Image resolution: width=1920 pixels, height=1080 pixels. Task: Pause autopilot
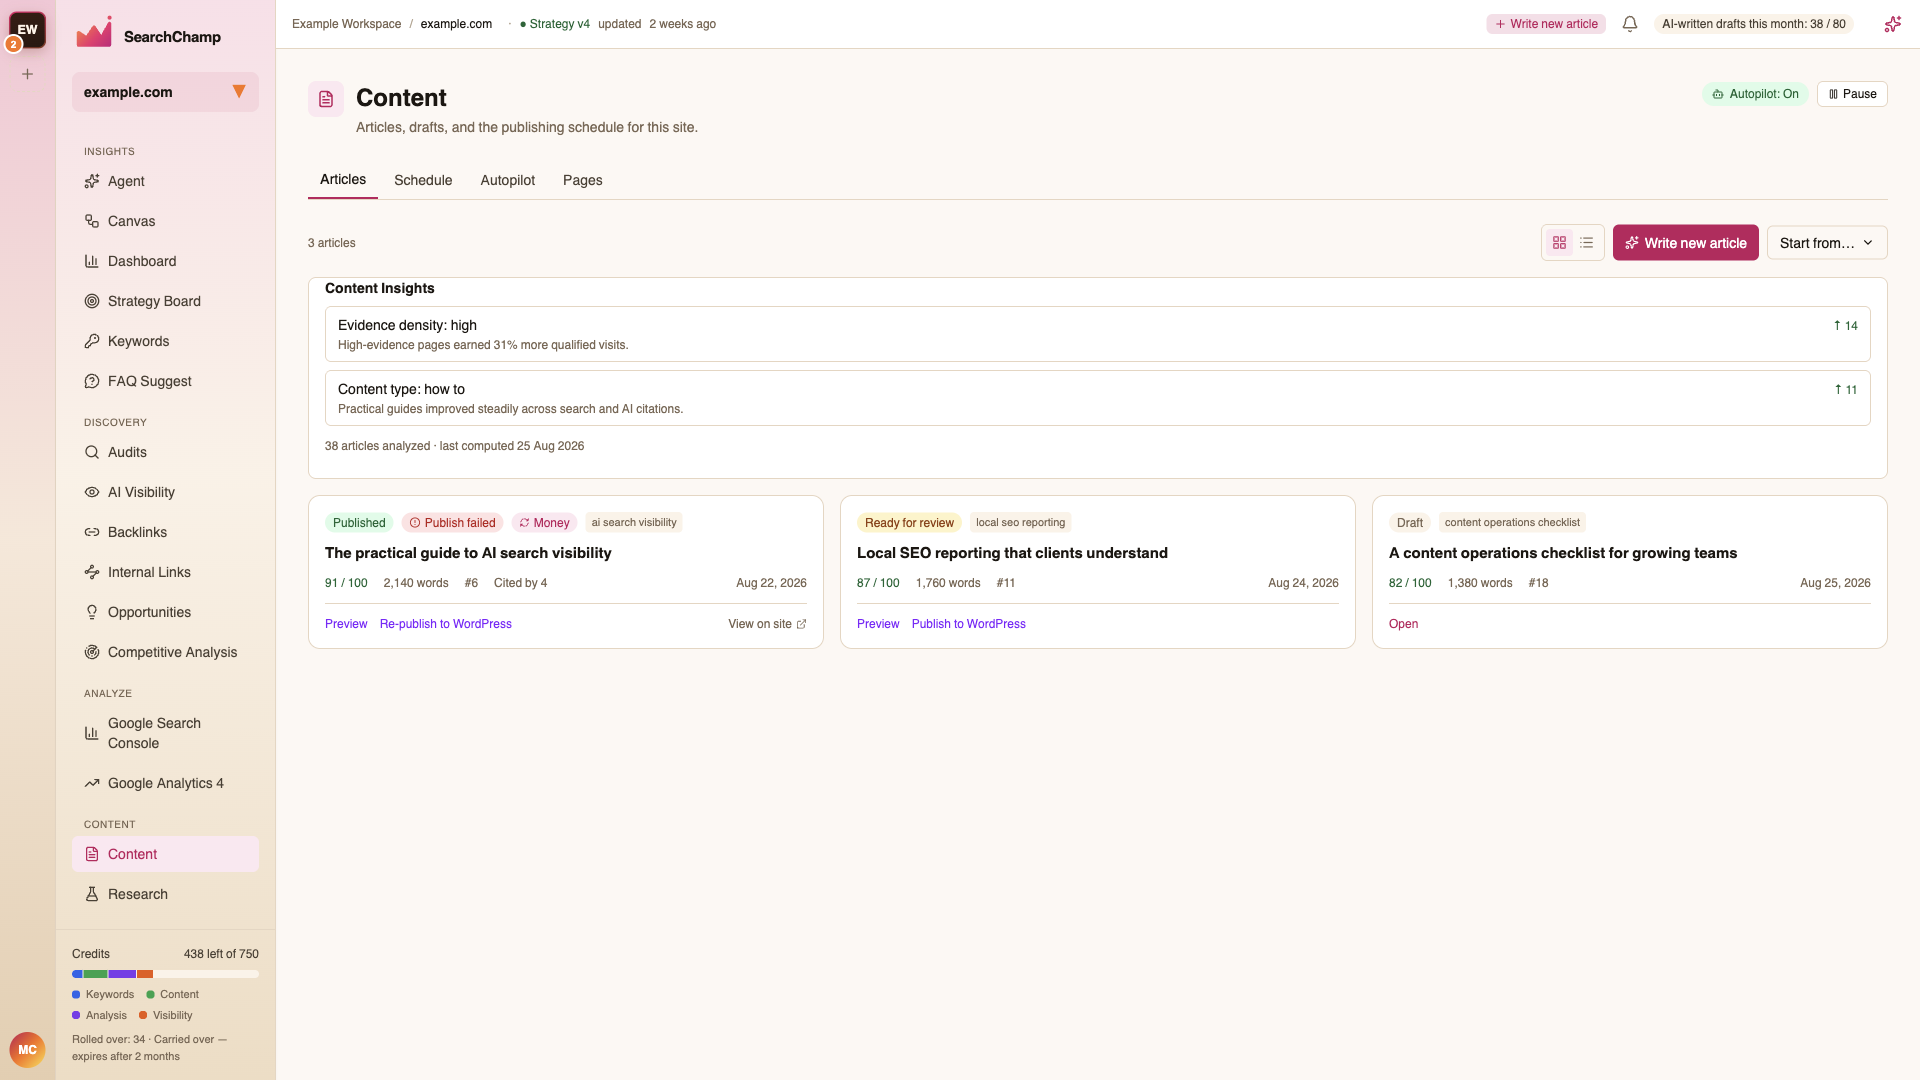(1852, 94)
